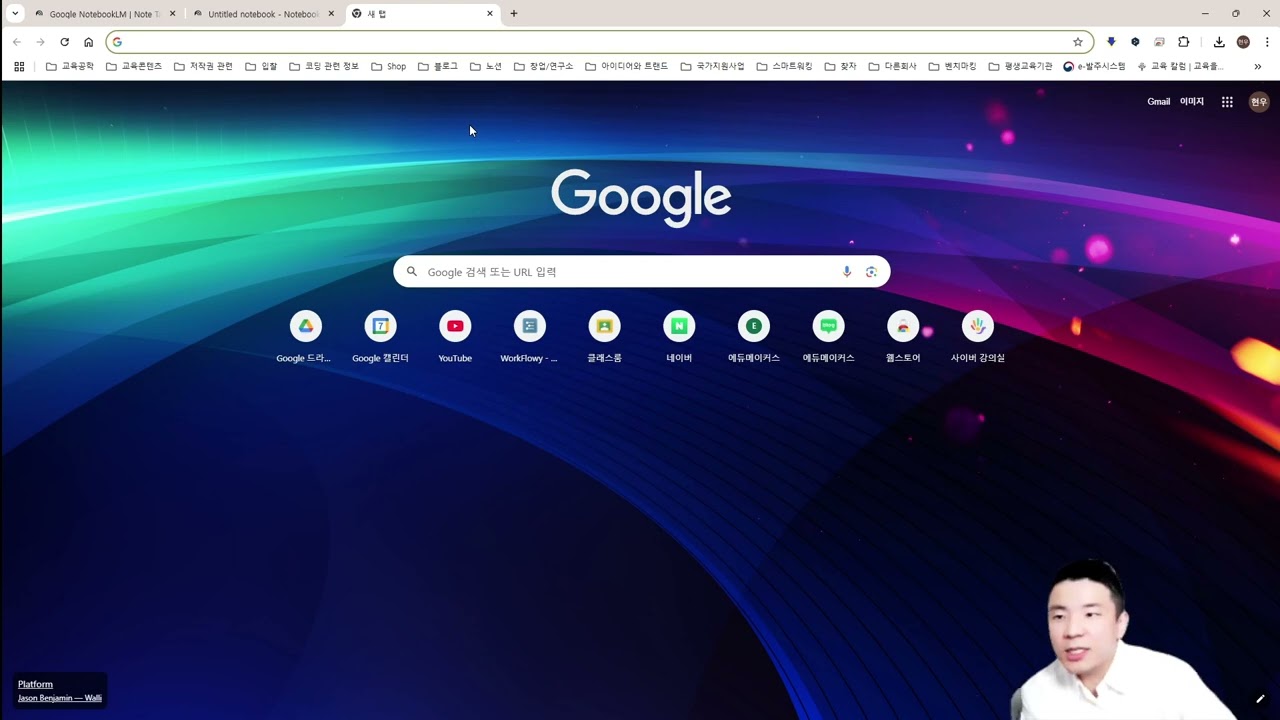1280x720 pixels.
Task: Click the Jason Benjamin — Walli link
Action: (60, 698)
